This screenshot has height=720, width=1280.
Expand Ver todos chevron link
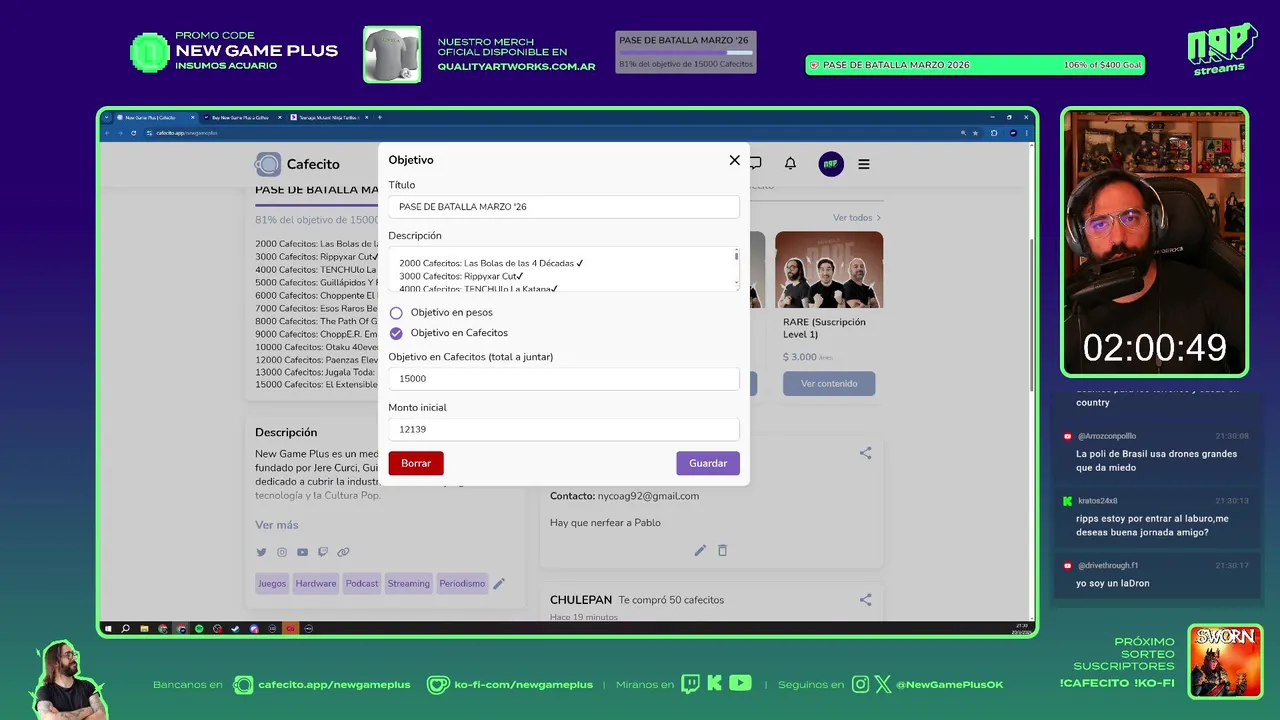click(x=857, y=217)
